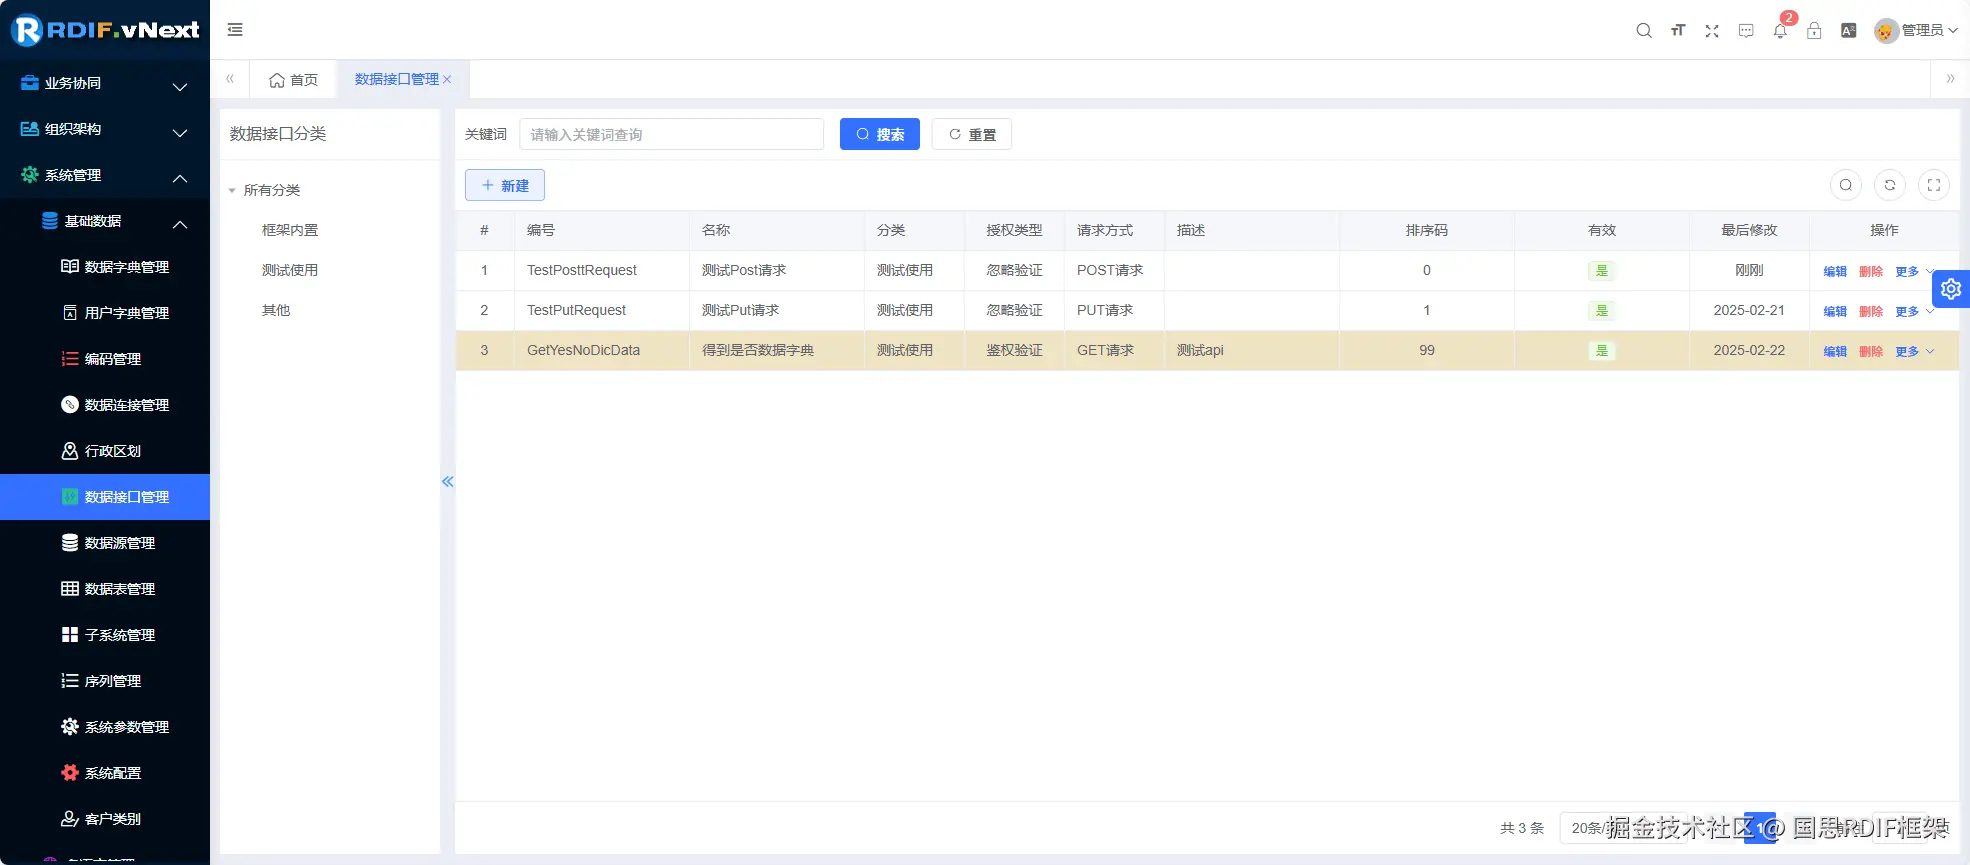Collapse the 系统管理 menu

click(x=105, y=175)
